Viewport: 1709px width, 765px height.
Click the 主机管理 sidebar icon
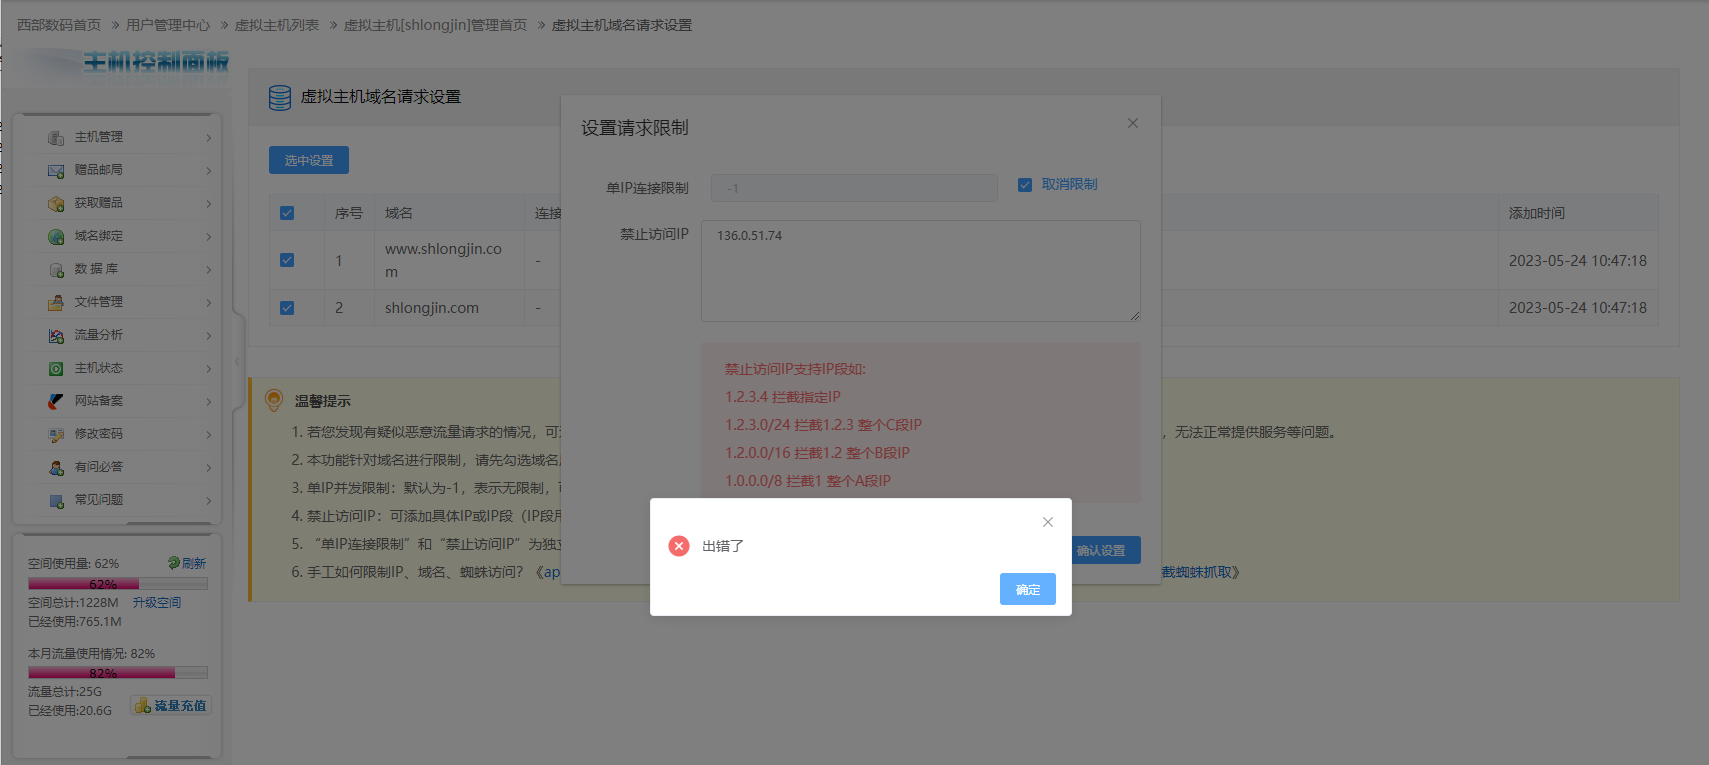click(56, 138)
